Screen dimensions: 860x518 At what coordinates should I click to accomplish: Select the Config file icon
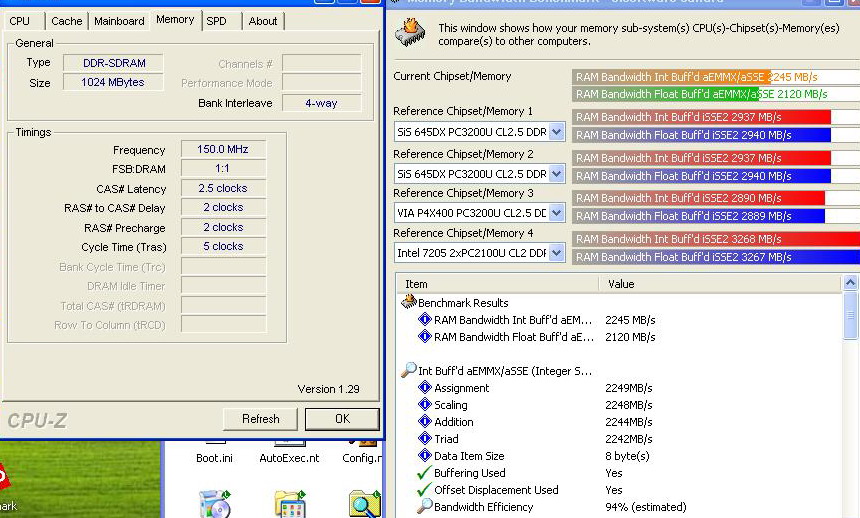tap(362, 458)
